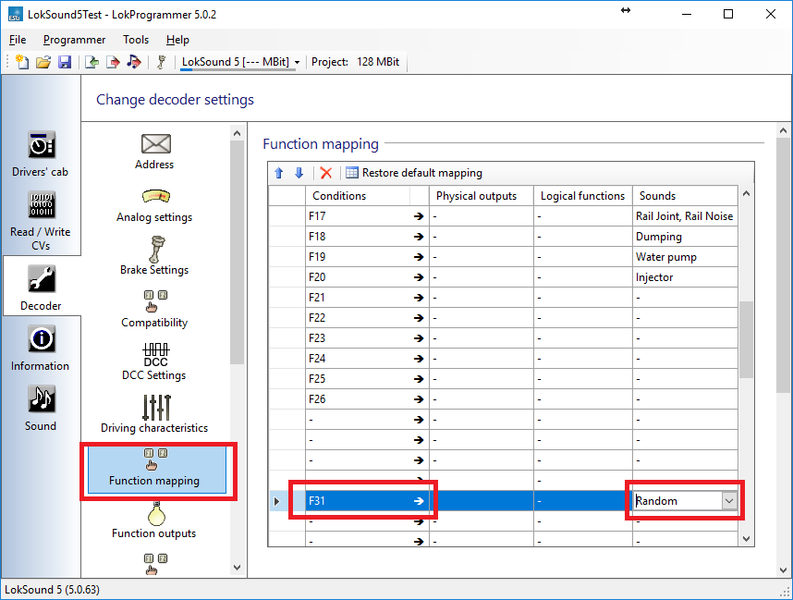Open Read / Write CVs panel
This screenshot has width=793, height=600.
(x=40, y=221)
